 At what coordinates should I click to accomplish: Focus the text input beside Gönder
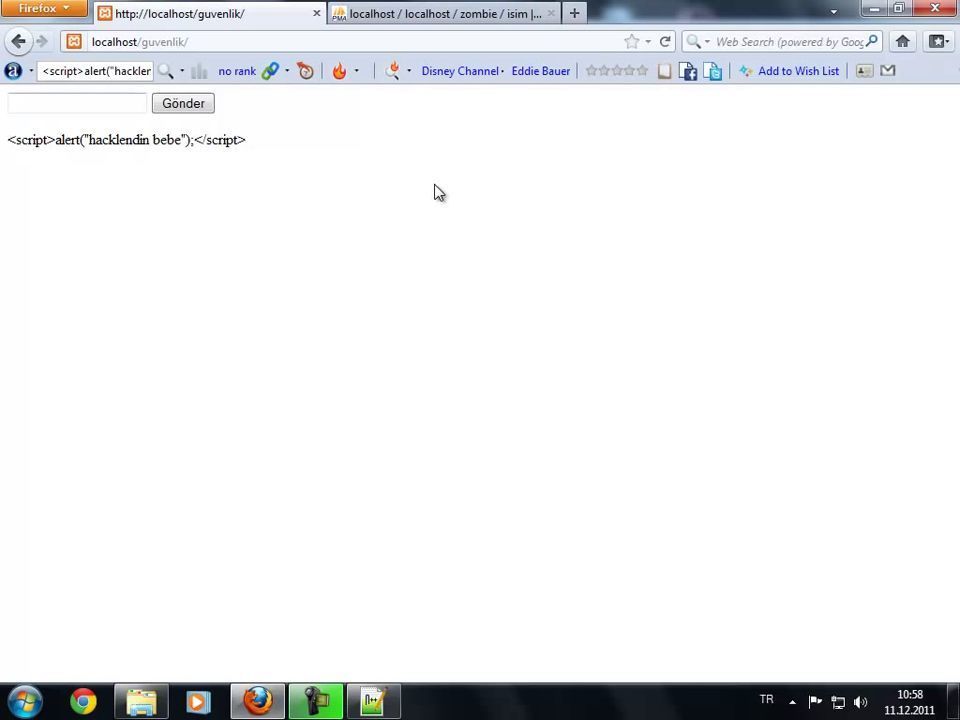[x=77, y=103]
